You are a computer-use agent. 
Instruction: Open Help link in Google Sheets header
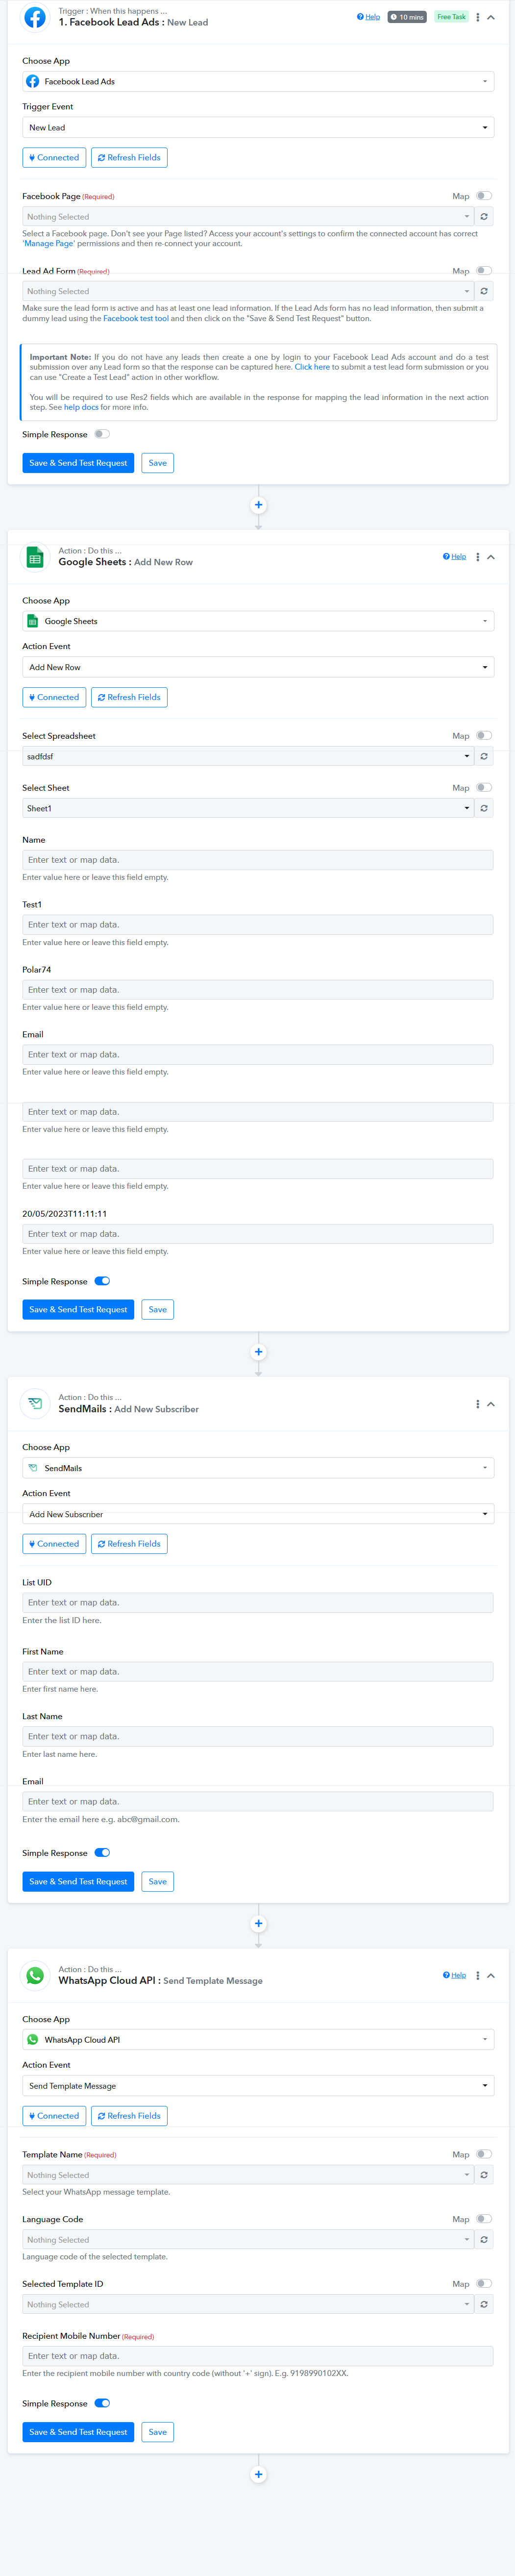(x=454, y=557)
